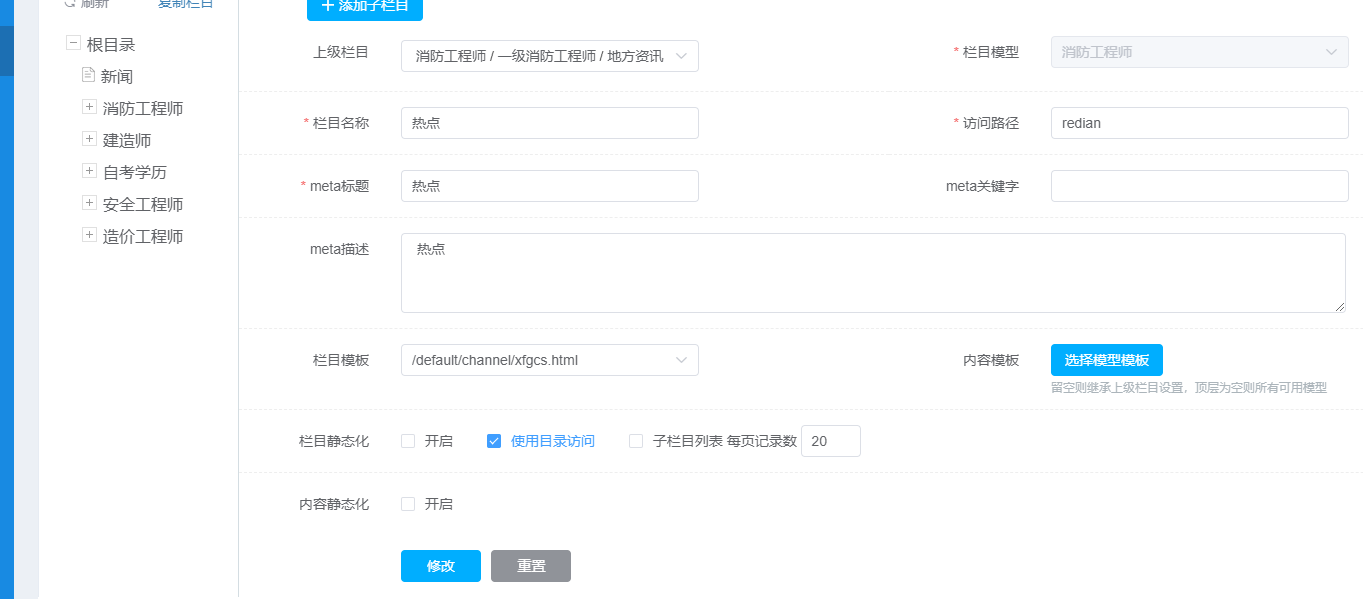
Task: Click the 使用目录访问 label text
Action: tap(553, 441)
